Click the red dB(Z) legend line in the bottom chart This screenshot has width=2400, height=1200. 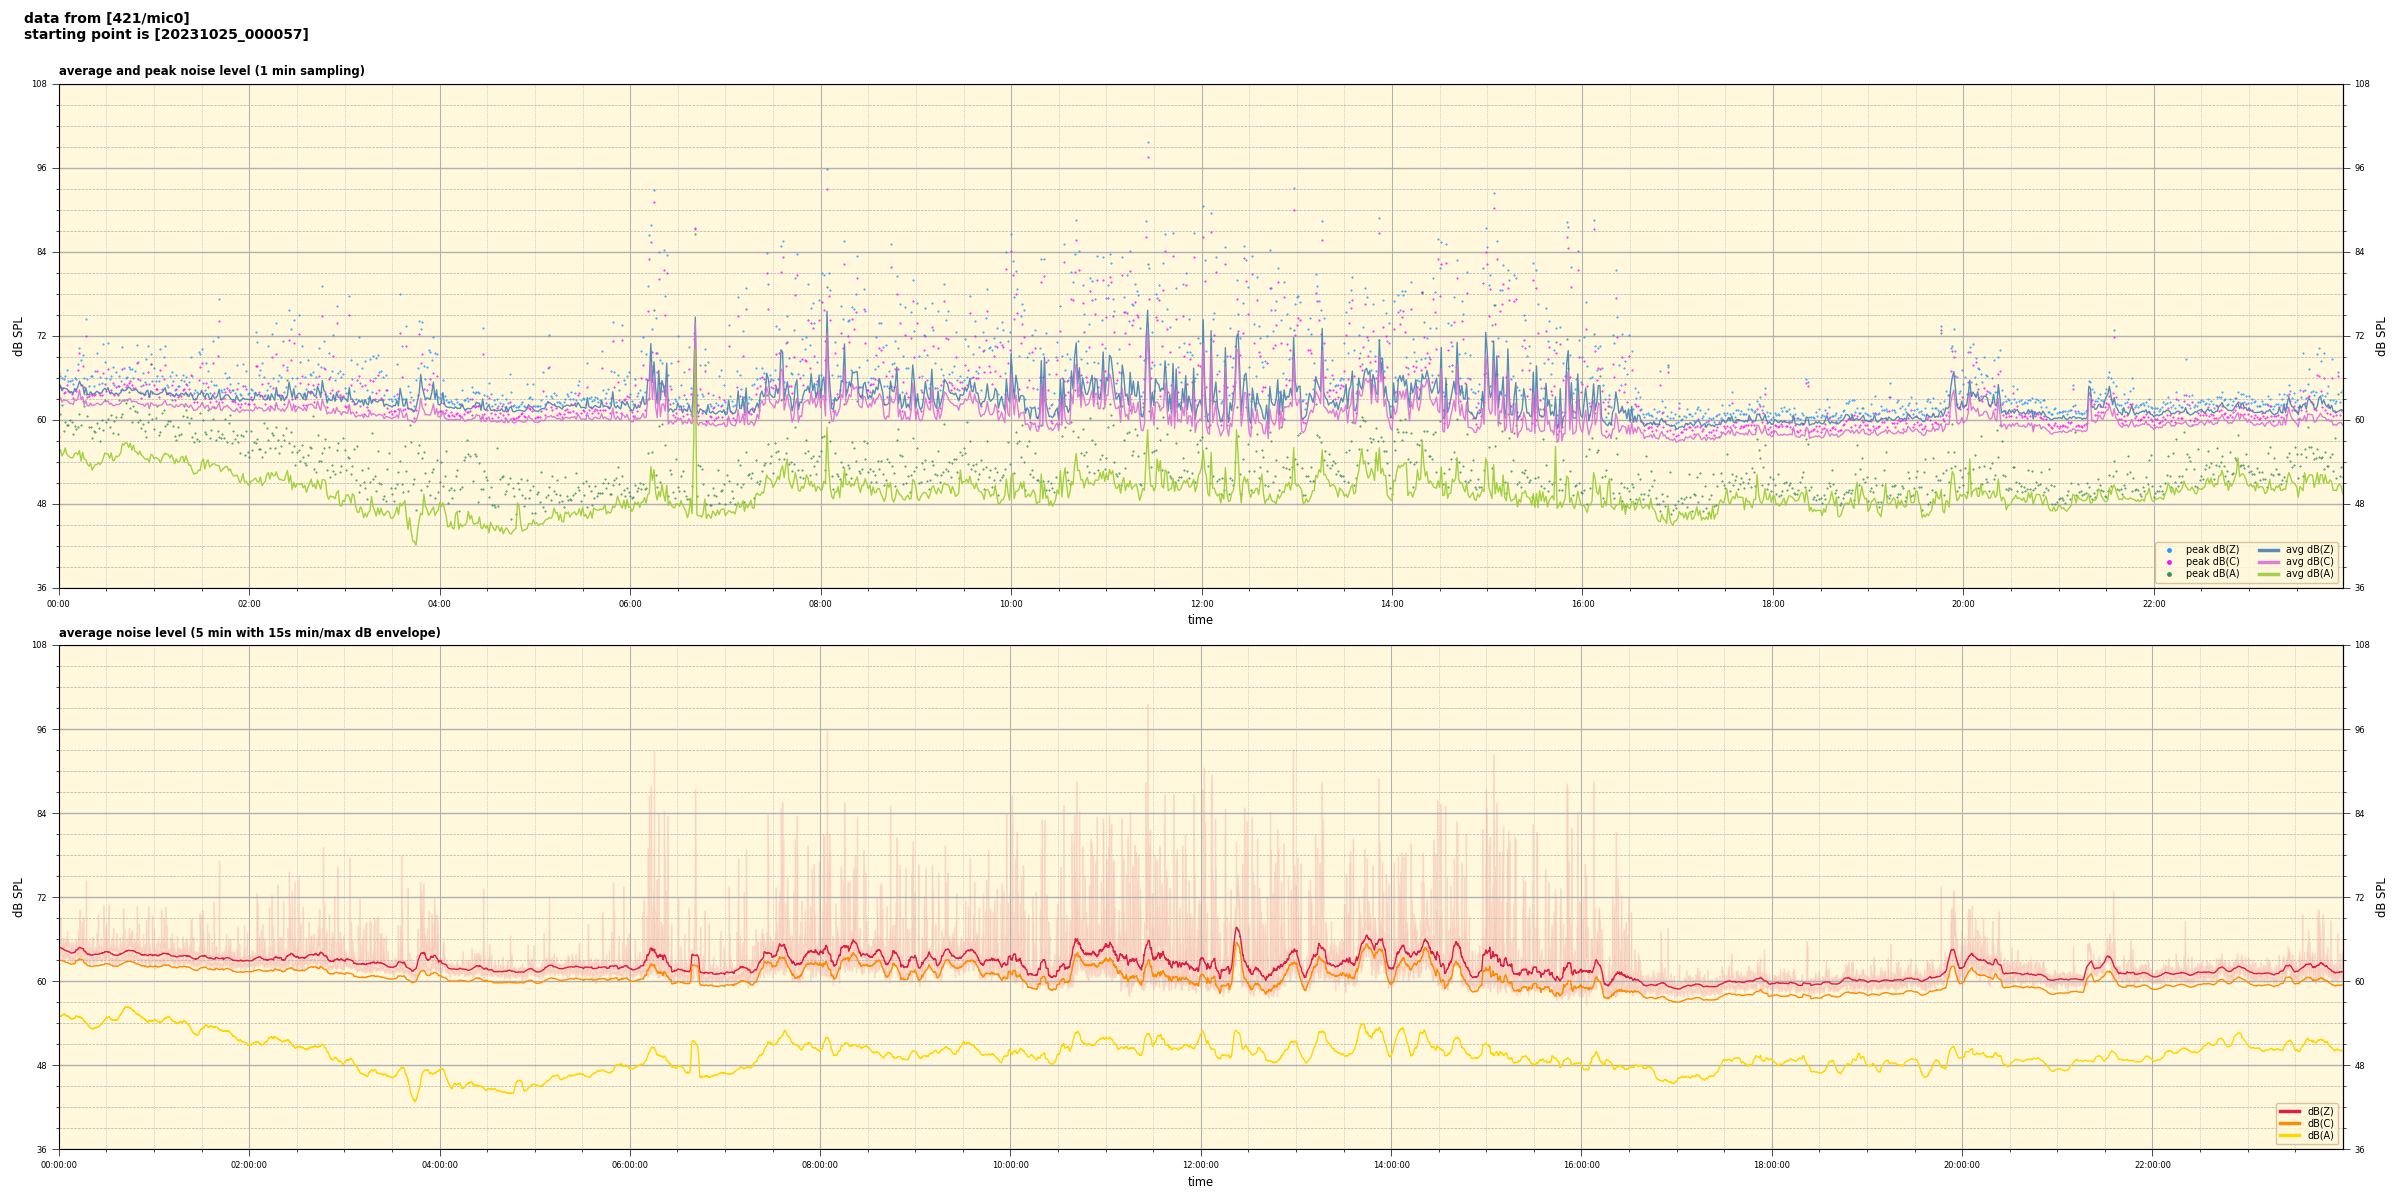(x=2290, y=1111)
